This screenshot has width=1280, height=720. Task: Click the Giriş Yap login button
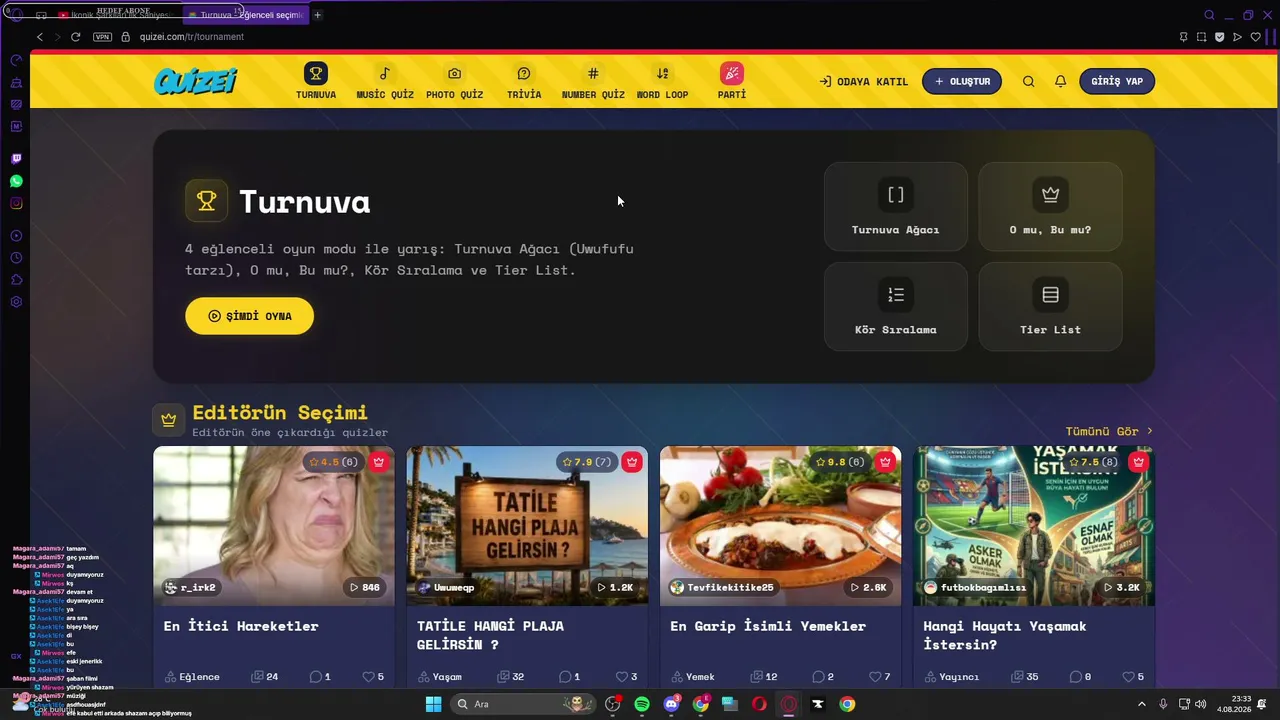[1117, 82]
